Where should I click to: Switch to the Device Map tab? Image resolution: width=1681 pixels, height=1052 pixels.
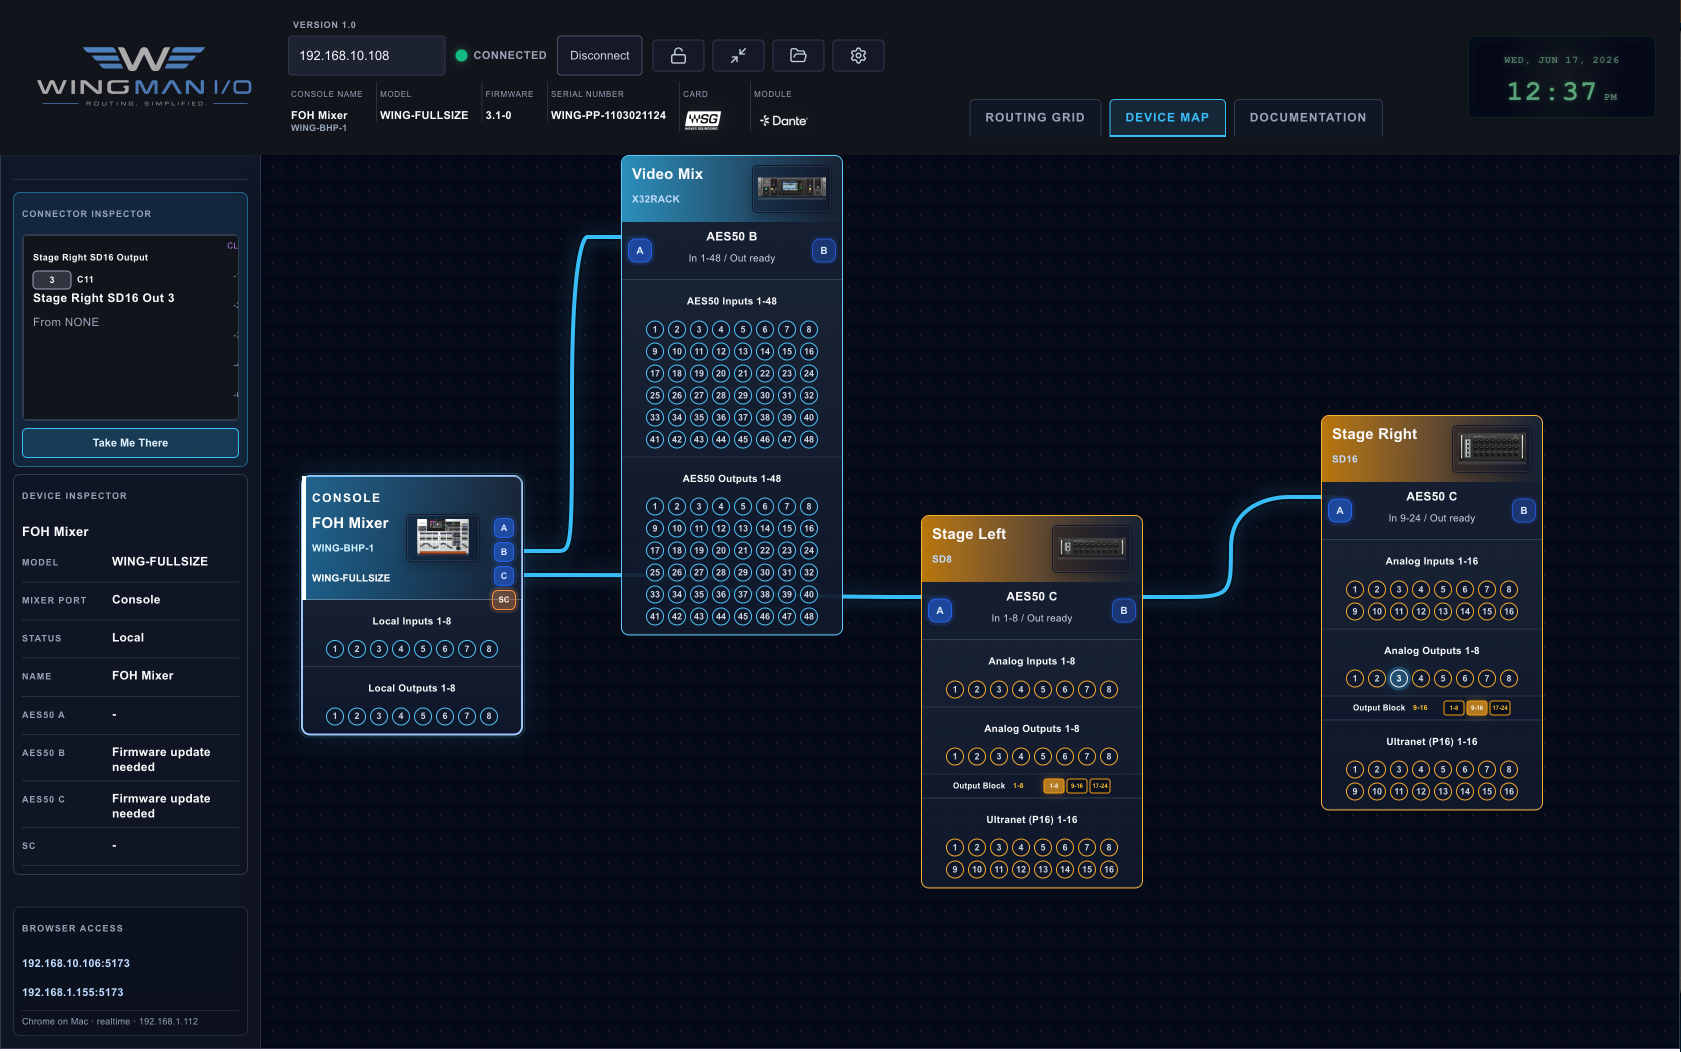1167,117
